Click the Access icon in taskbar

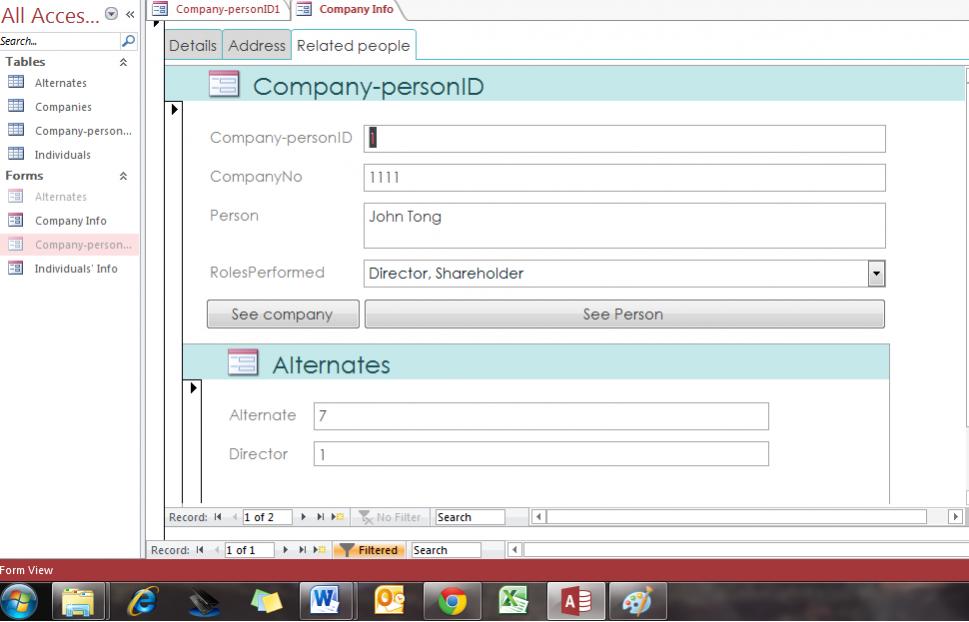click(x=576, y=602)
